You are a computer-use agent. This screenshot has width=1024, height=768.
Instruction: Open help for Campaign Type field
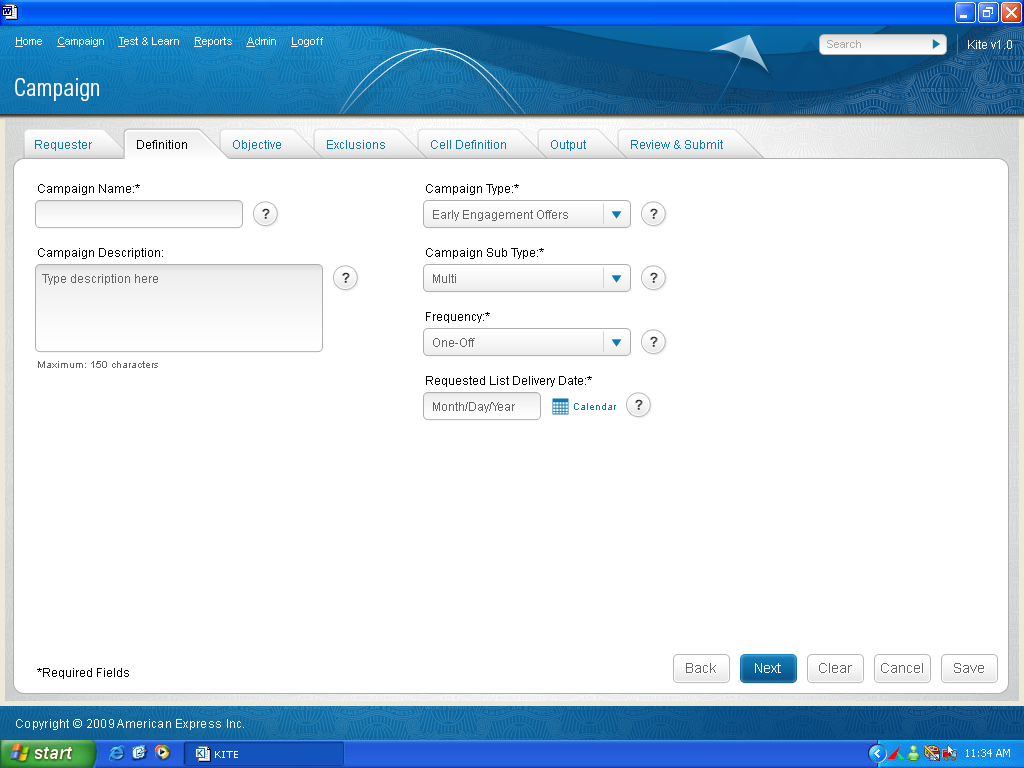click(653, 214)
